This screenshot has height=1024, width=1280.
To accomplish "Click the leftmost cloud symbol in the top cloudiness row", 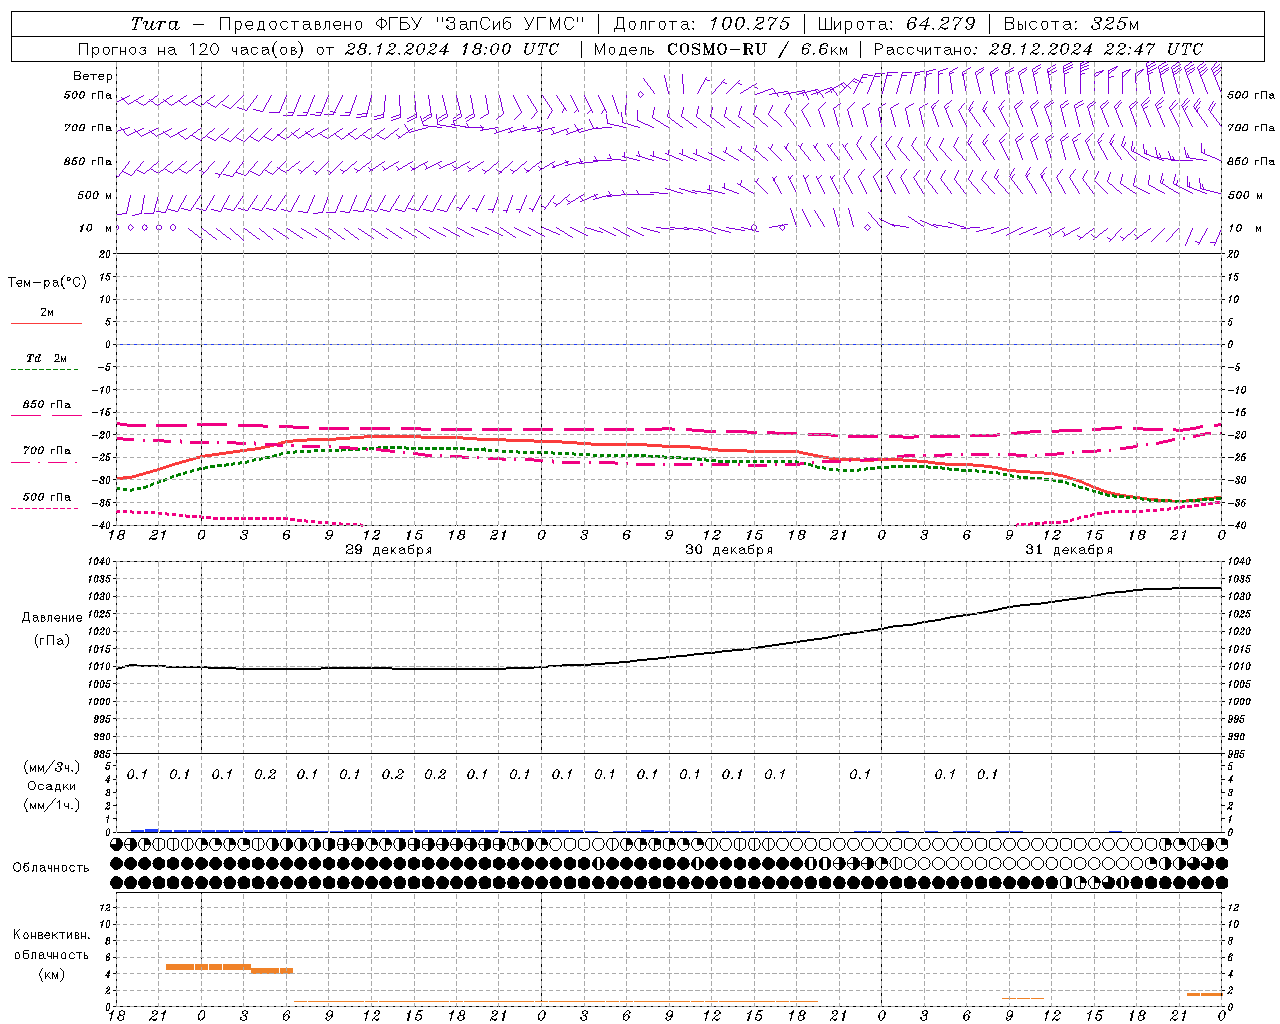I will pyautogui.click(x=117, y=844).
